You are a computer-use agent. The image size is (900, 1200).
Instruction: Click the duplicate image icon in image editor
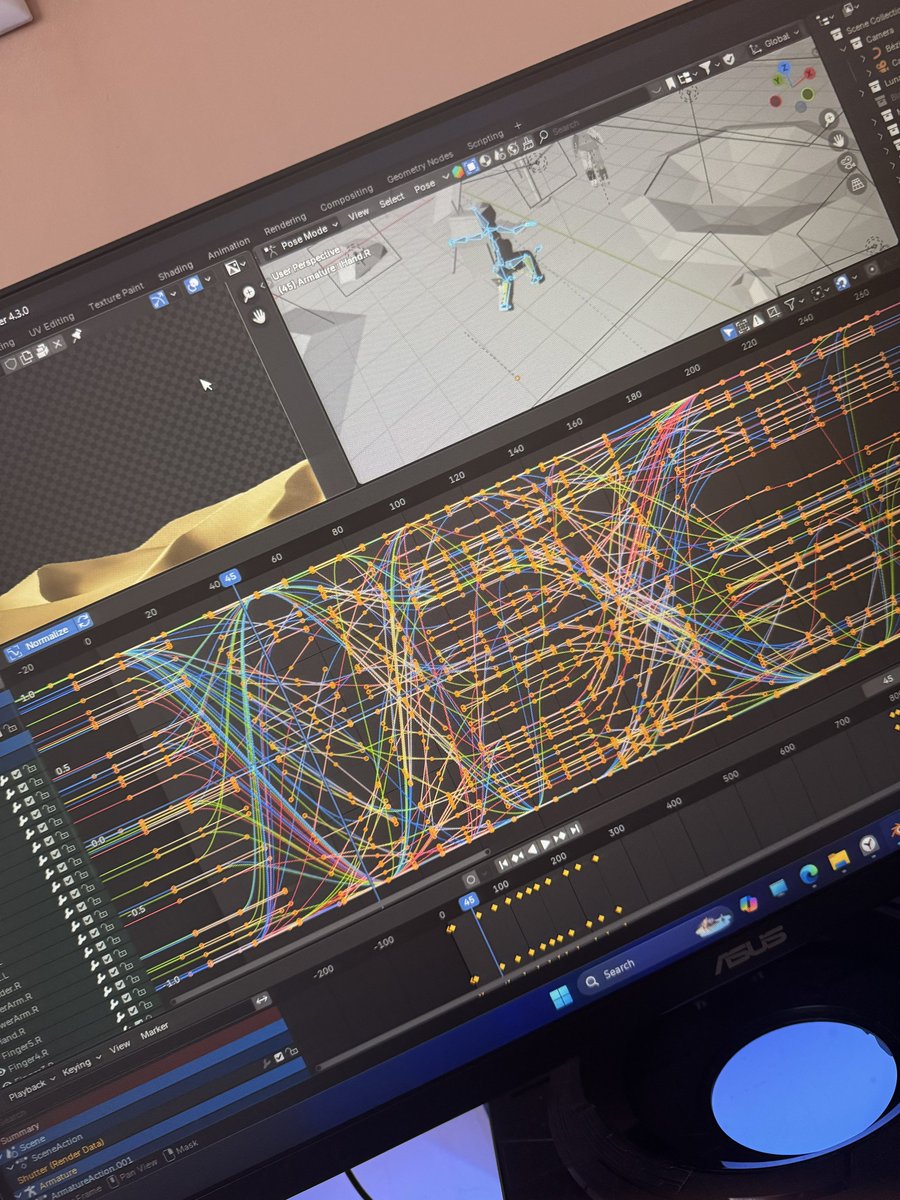pyautogui.click(x=28, y=359)
